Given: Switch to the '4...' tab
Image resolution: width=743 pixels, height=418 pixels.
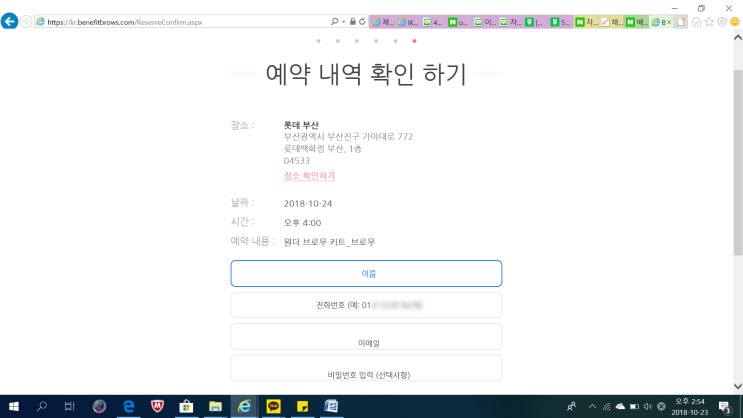Looking at the screenshot, I should tap(433, 22).
